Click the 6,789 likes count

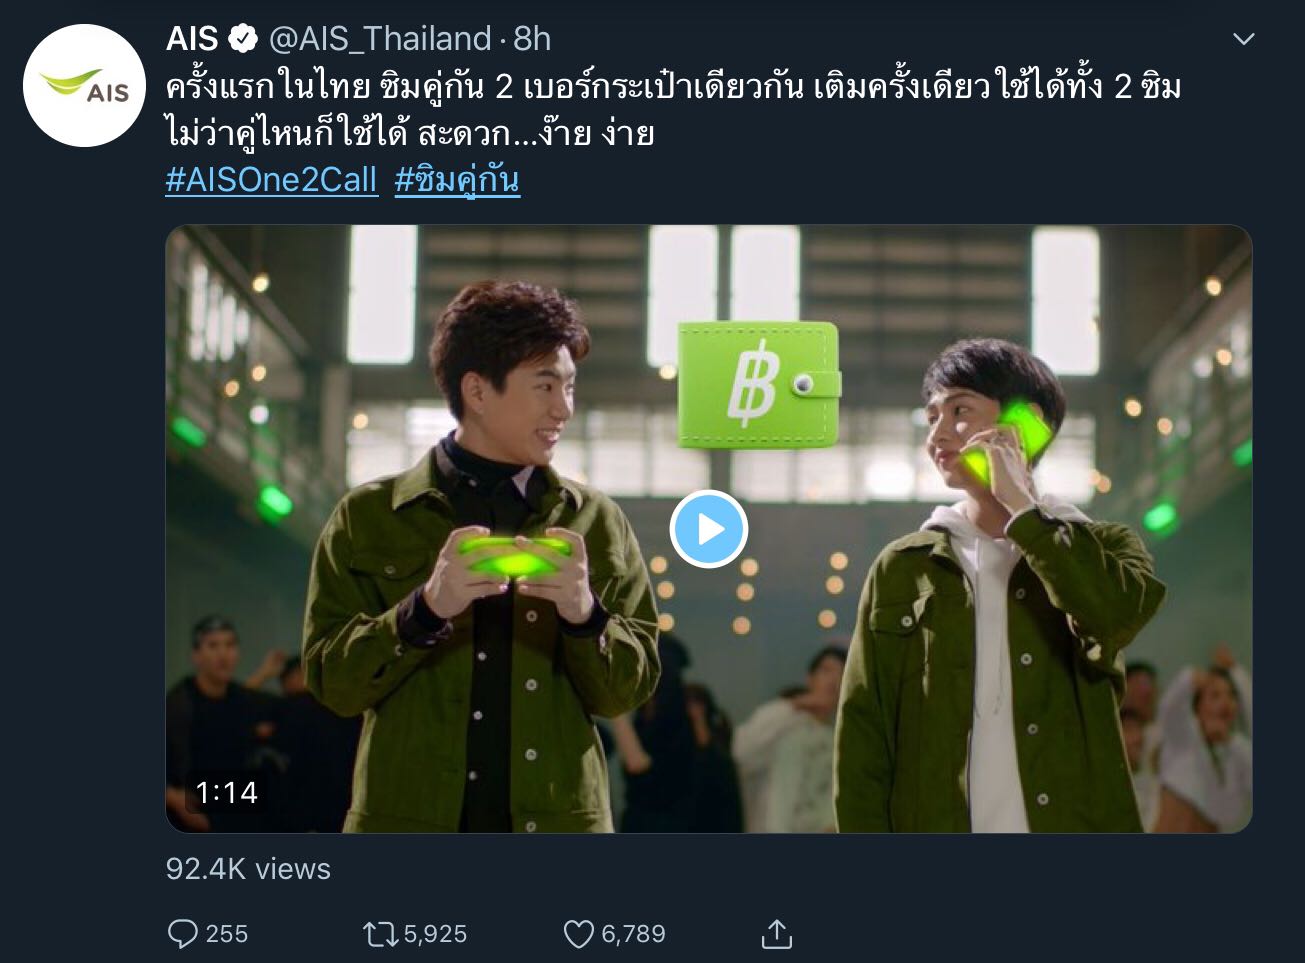pos(633,934)
